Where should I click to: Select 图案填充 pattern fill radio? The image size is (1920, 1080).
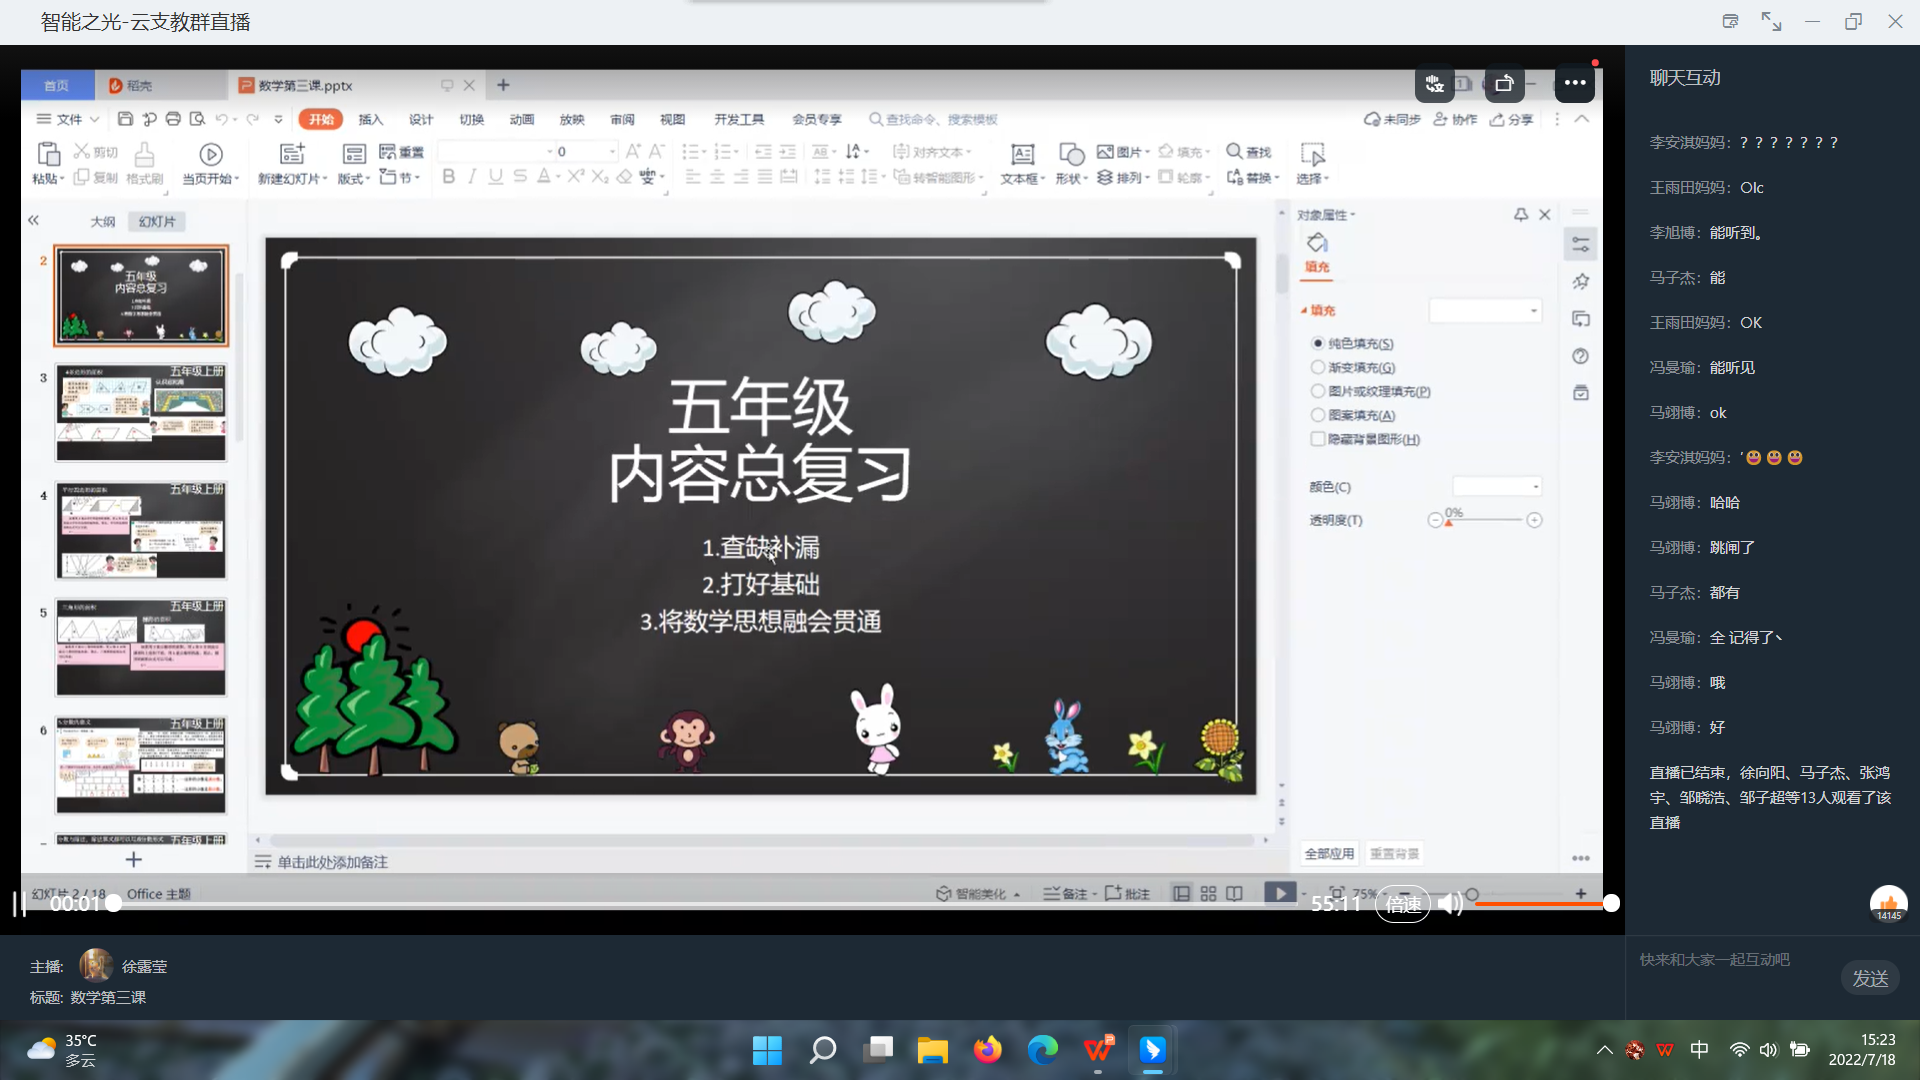1318,415
